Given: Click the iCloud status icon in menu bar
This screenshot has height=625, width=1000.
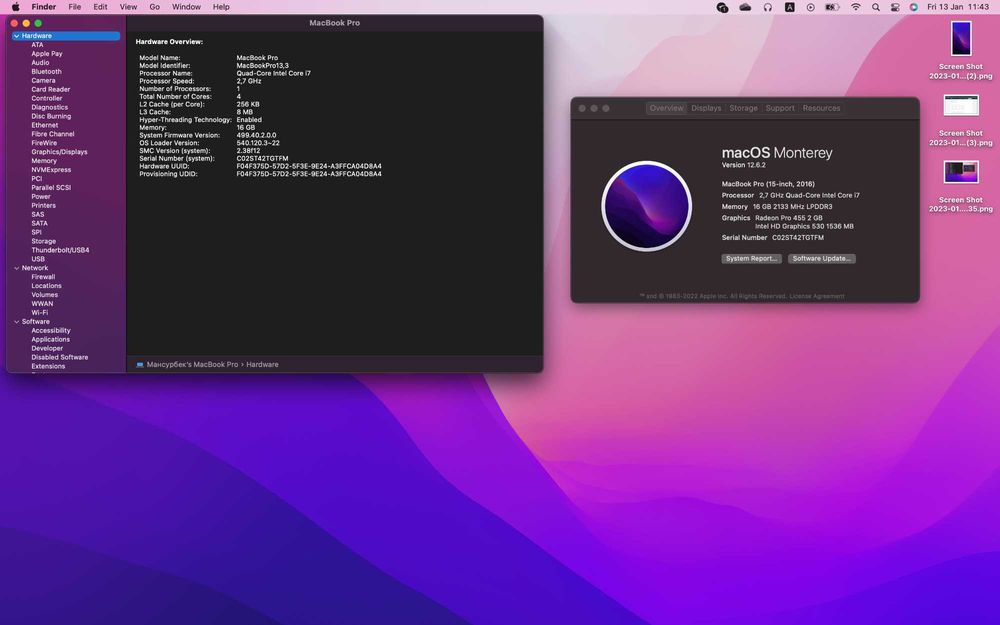Looking at the screenshot, I should pos(745,7).
